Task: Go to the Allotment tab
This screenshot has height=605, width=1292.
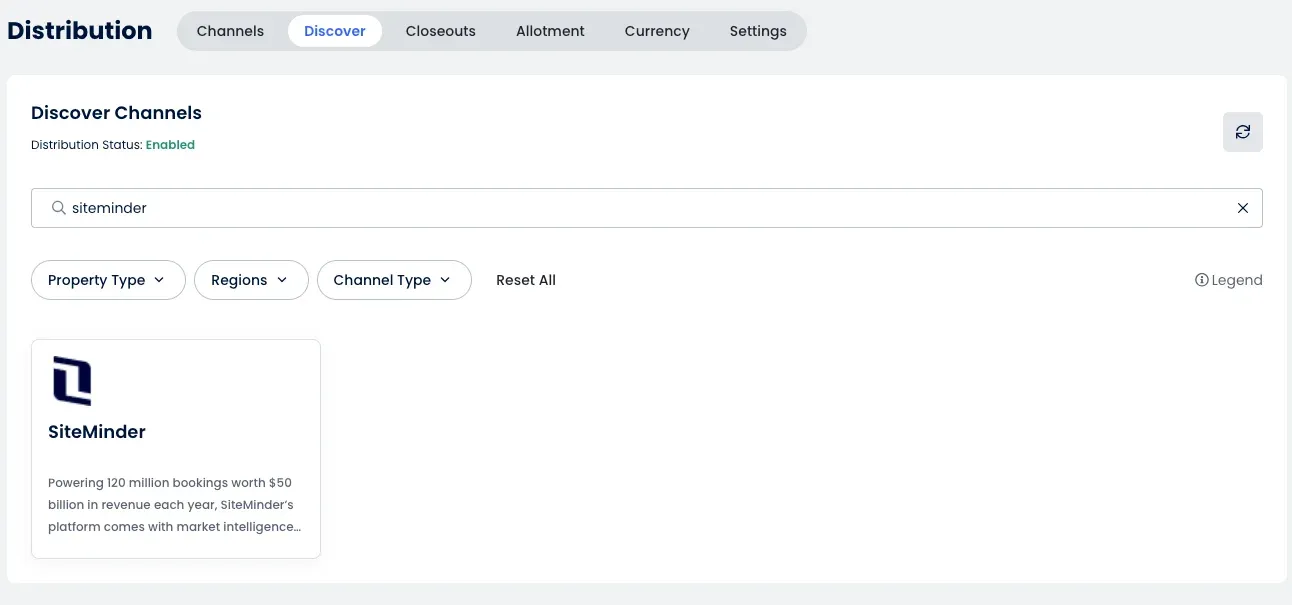Action: (550, 30)
